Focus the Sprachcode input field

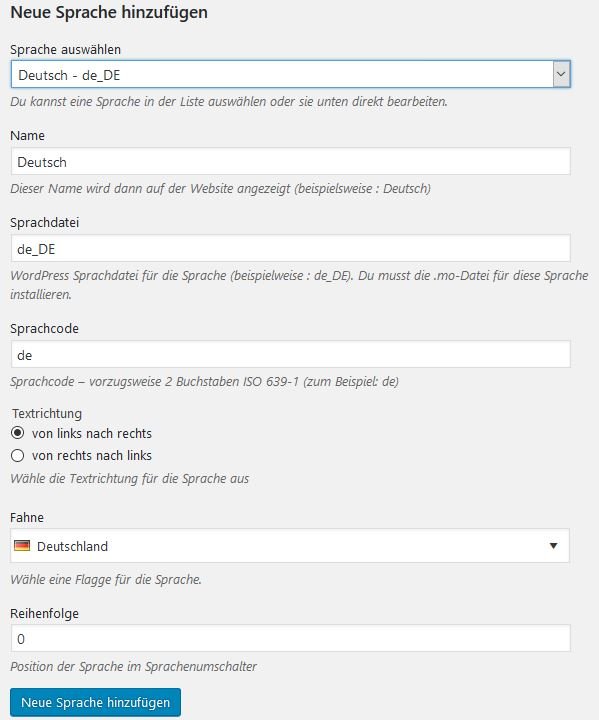290,354
